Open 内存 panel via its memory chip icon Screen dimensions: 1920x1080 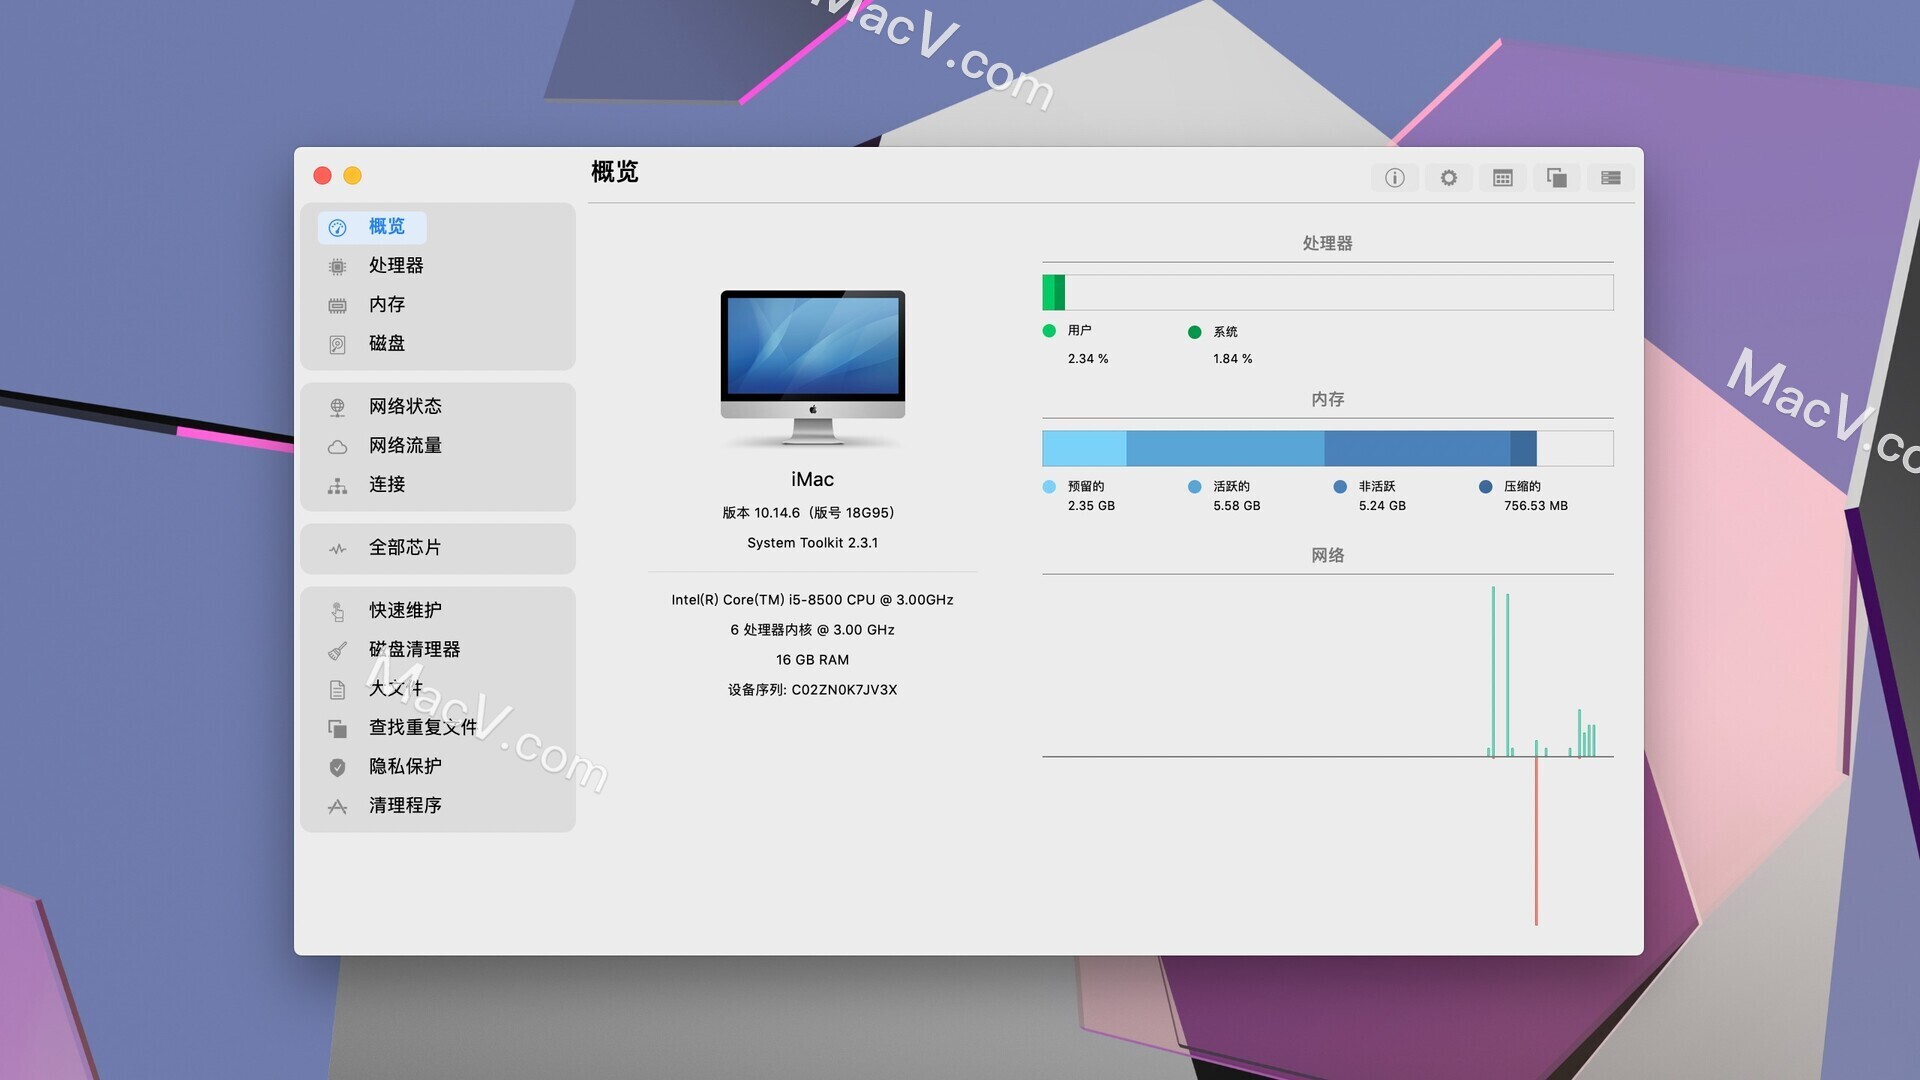[x=338, y=304]
